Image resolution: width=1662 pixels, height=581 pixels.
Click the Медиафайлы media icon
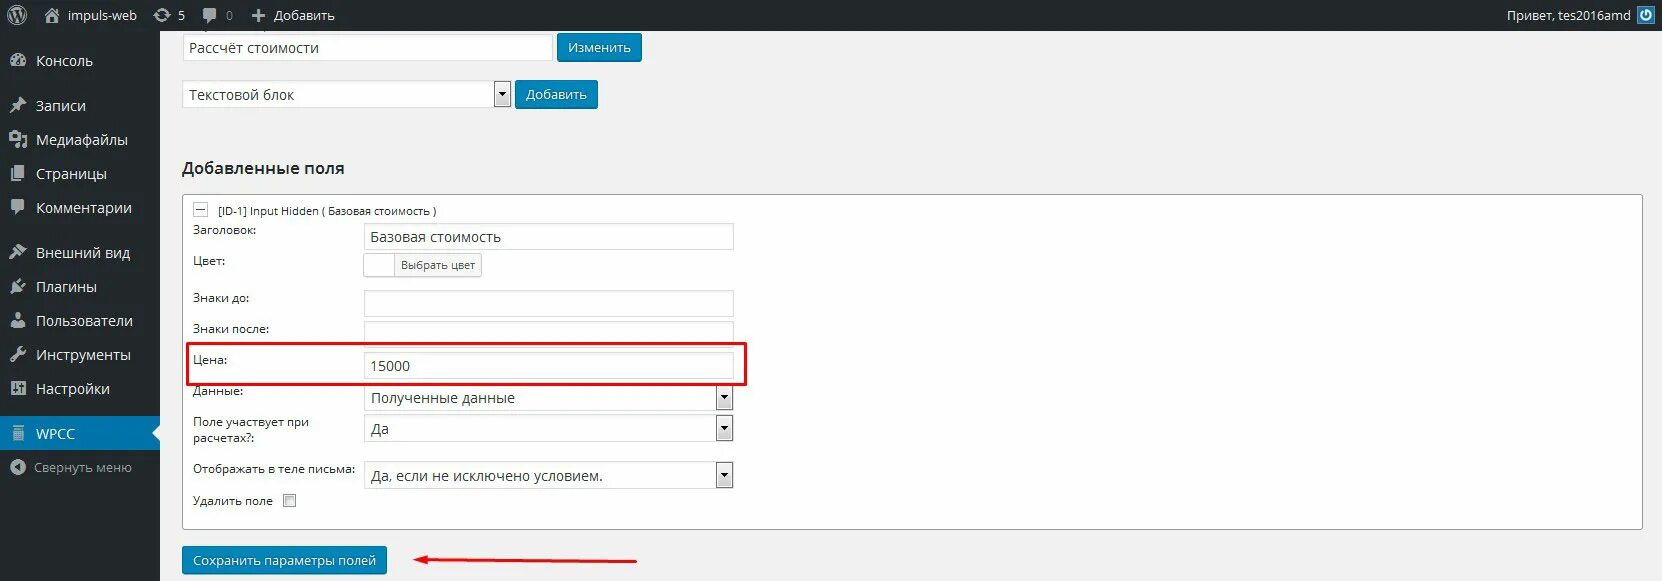[18, 140]
